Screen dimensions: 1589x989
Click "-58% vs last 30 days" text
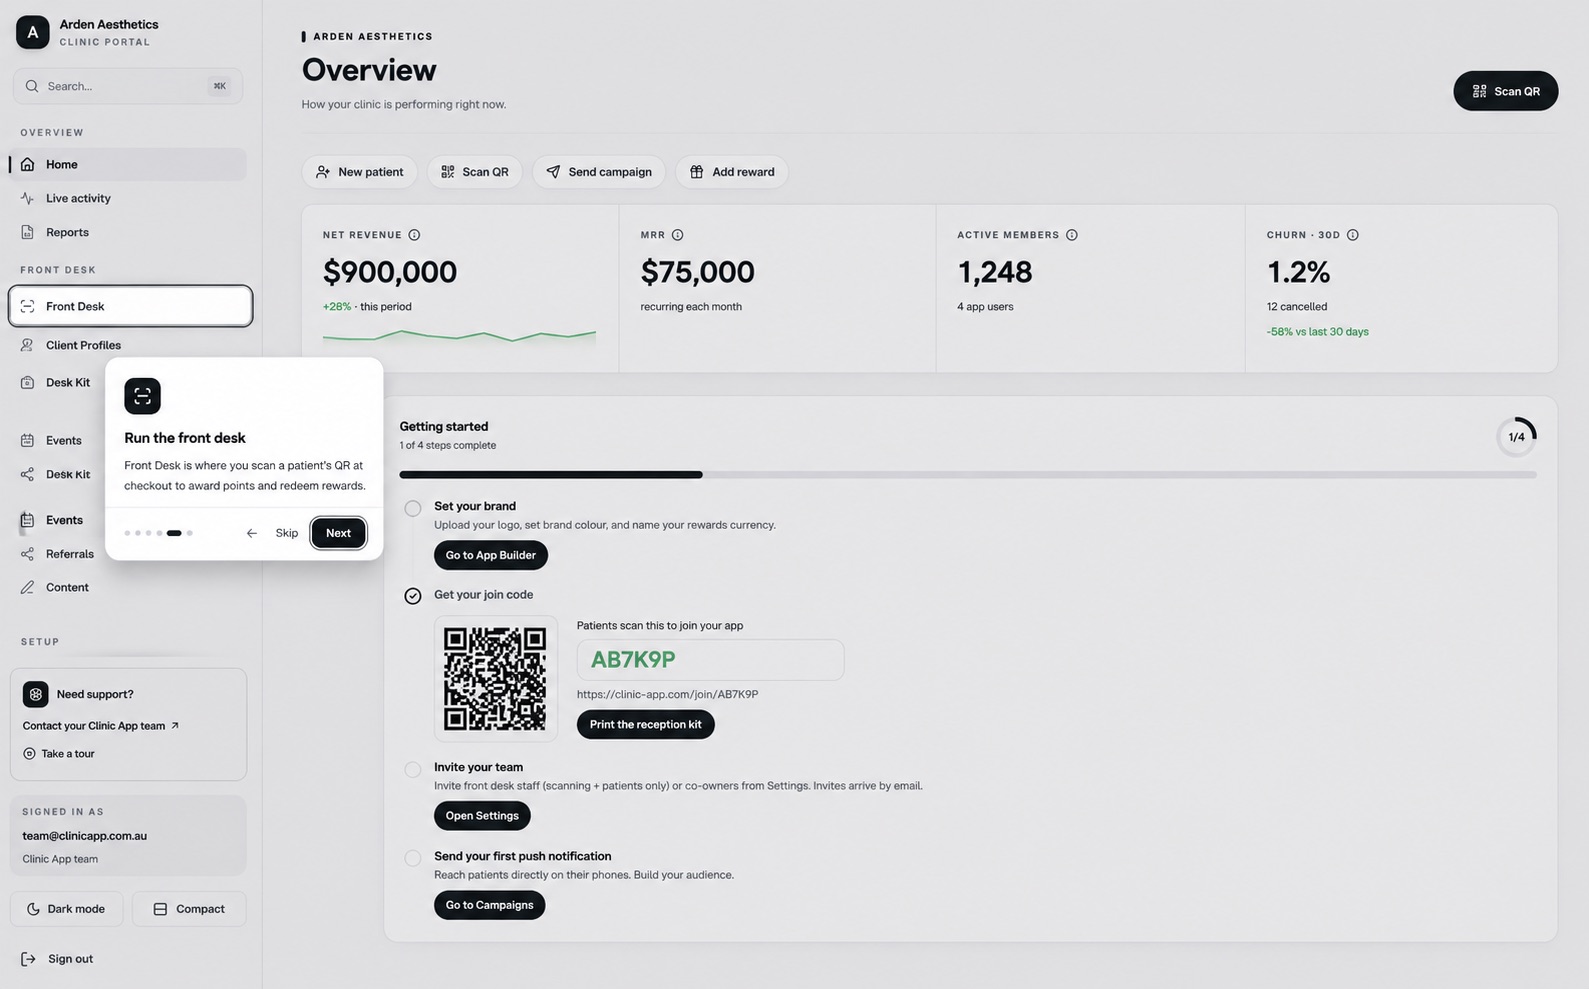coord(1317,332)
